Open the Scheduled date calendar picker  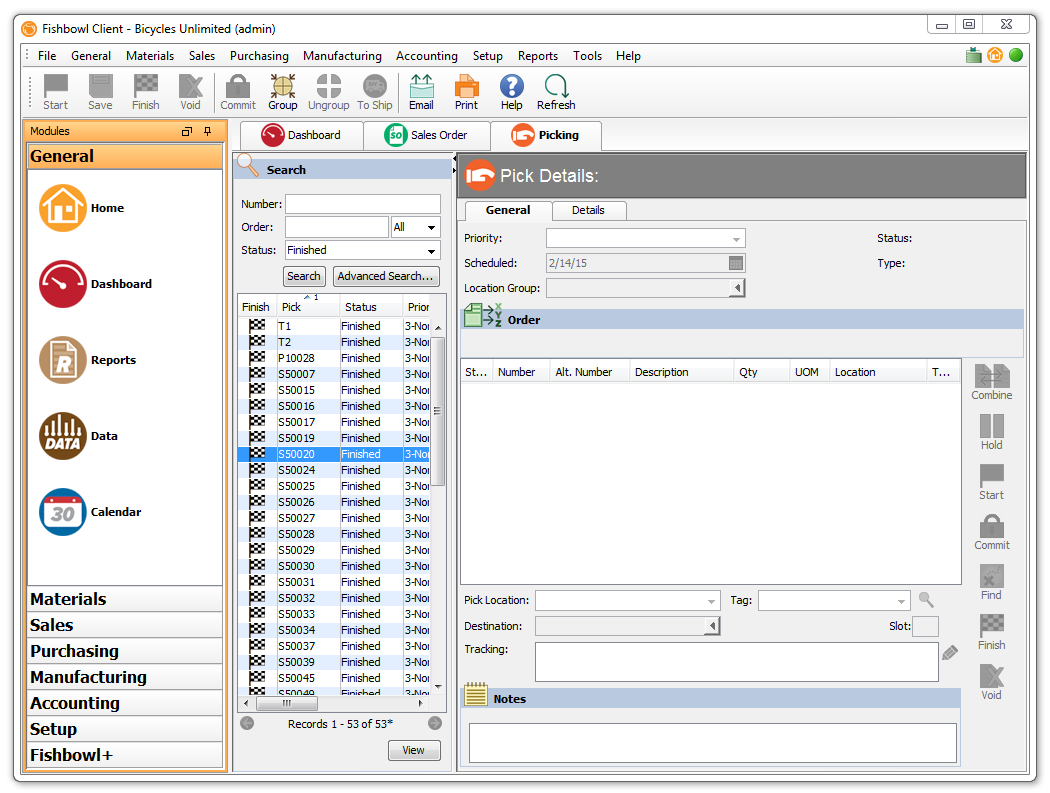click(736, 263)
